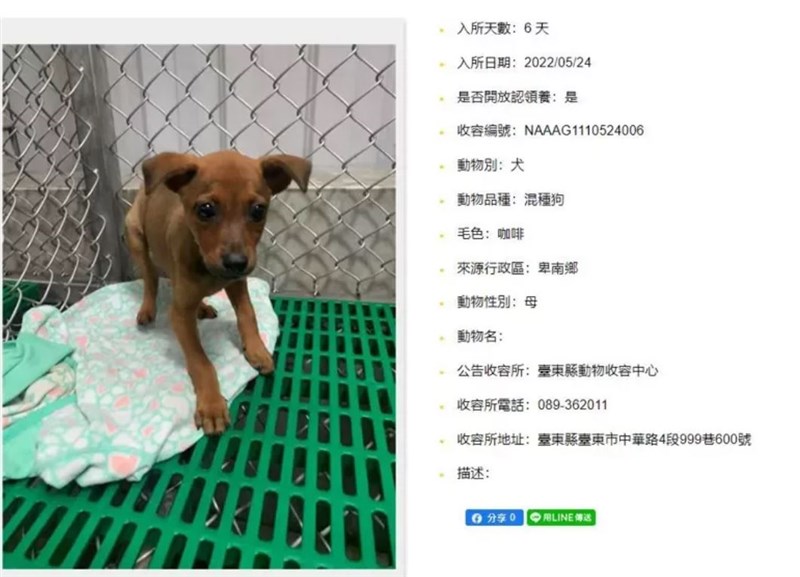The height and width of the screenshot is (577, 800).
Task: Click the 毛色 咖啡 entry
Action: [x=490, y=234]
